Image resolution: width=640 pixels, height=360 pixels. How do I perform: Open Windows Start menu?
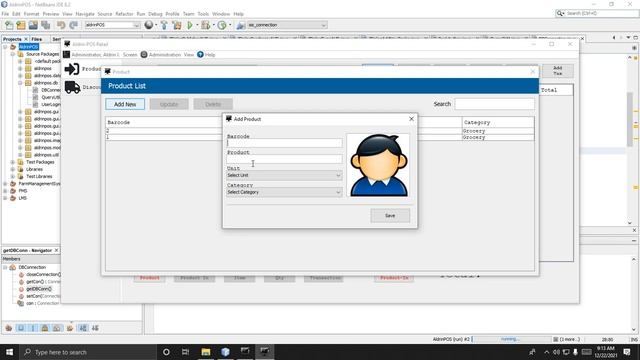point(9,352)
